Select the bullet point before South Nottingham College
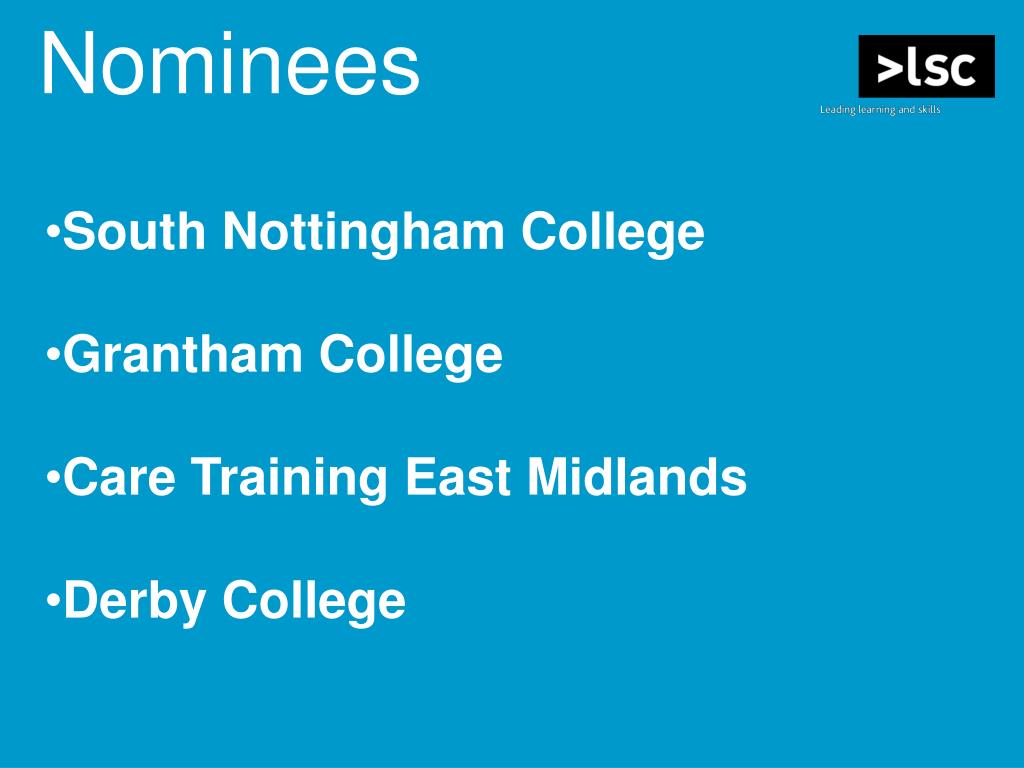1024x768 pixels. click(53, 231)
